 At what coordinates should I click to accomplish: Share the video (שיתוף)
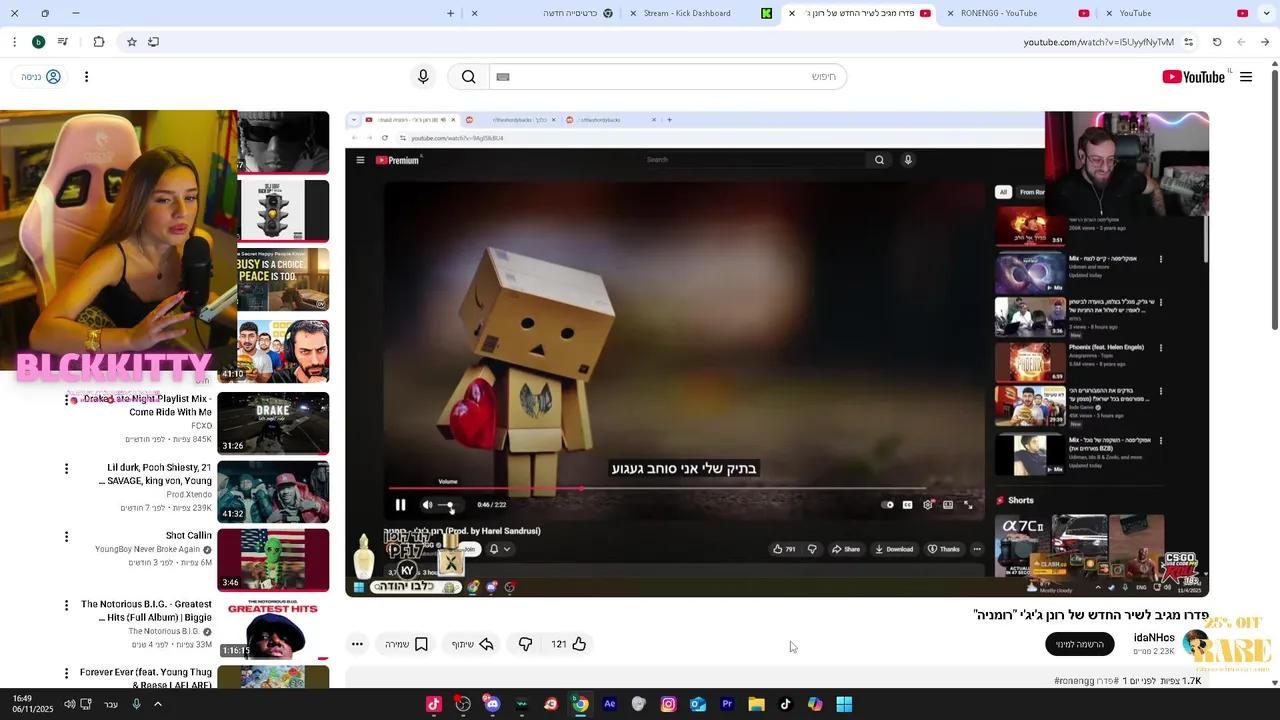coord(472,644)
